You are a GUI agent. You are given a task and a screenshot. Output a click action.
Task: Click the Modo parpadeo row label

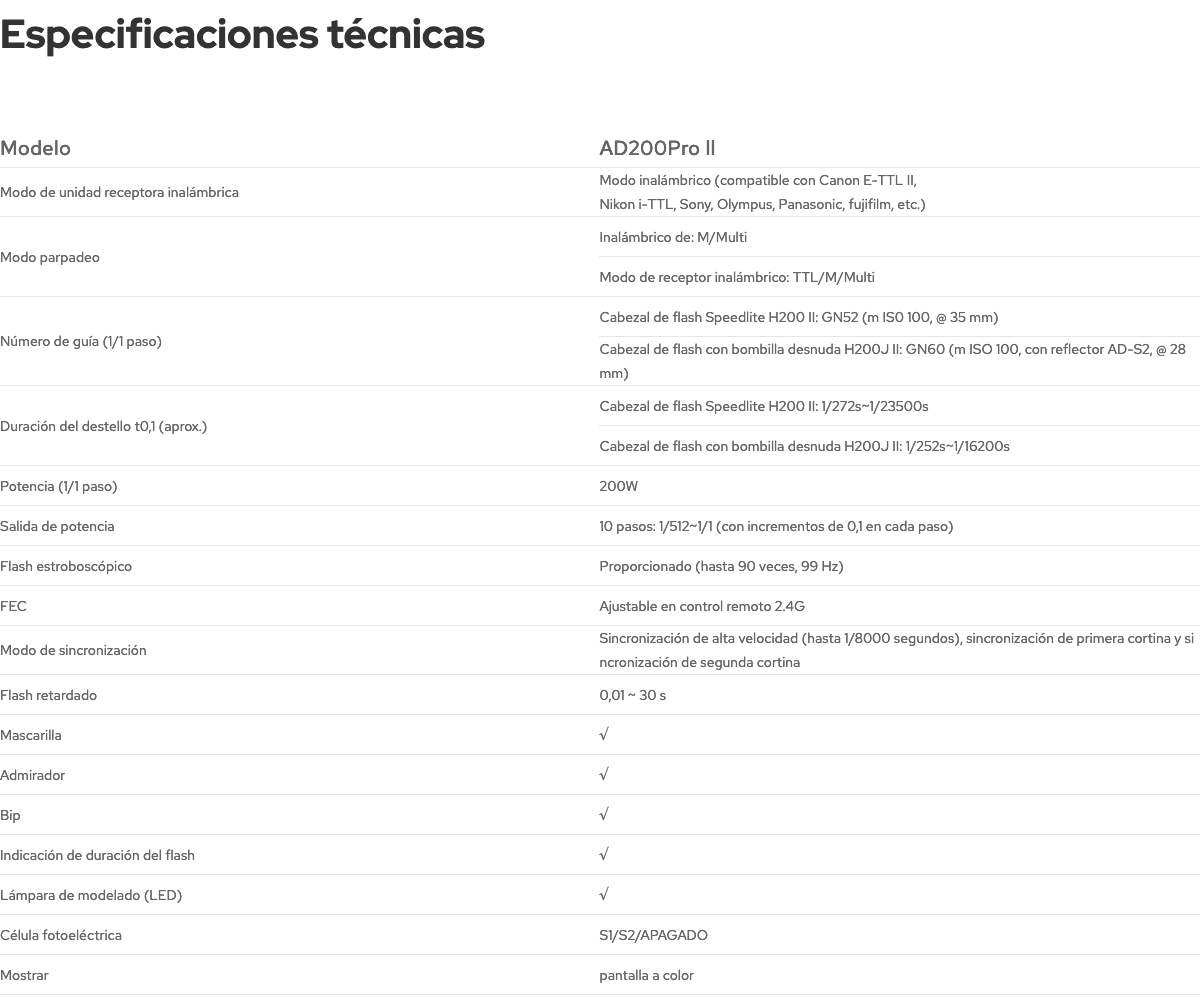coord(50,257)
